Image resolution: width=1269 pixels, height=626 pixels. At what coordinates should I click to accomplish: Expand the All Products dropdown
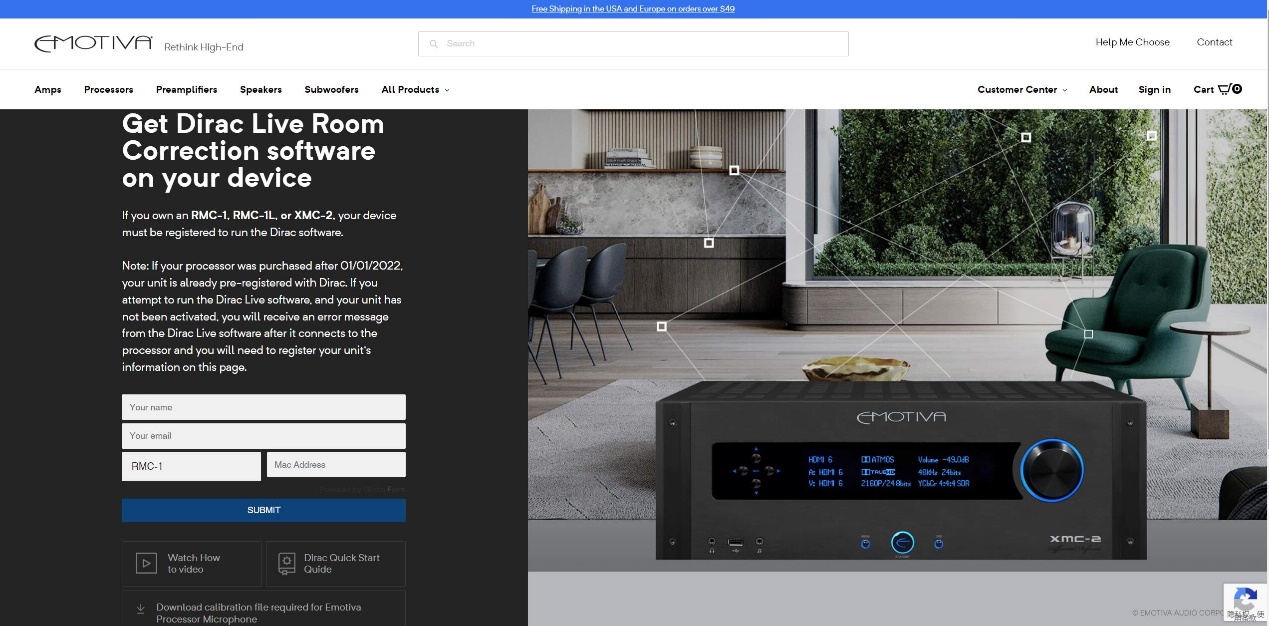415,90
